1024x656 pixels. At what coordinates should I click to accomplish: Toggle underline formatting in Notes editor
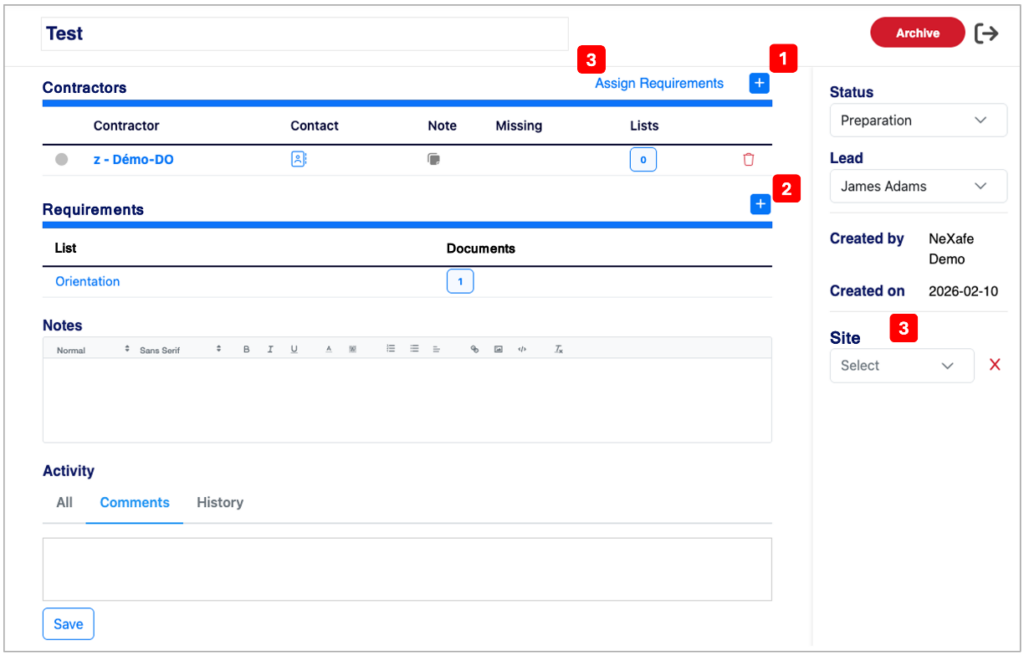[294, 350]
